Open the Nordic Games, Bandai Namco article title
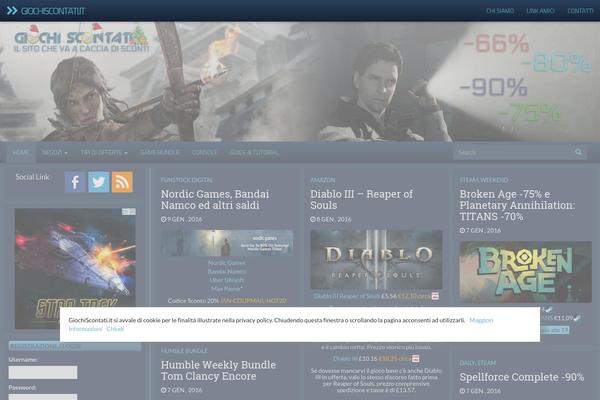 tap(215, 199)
